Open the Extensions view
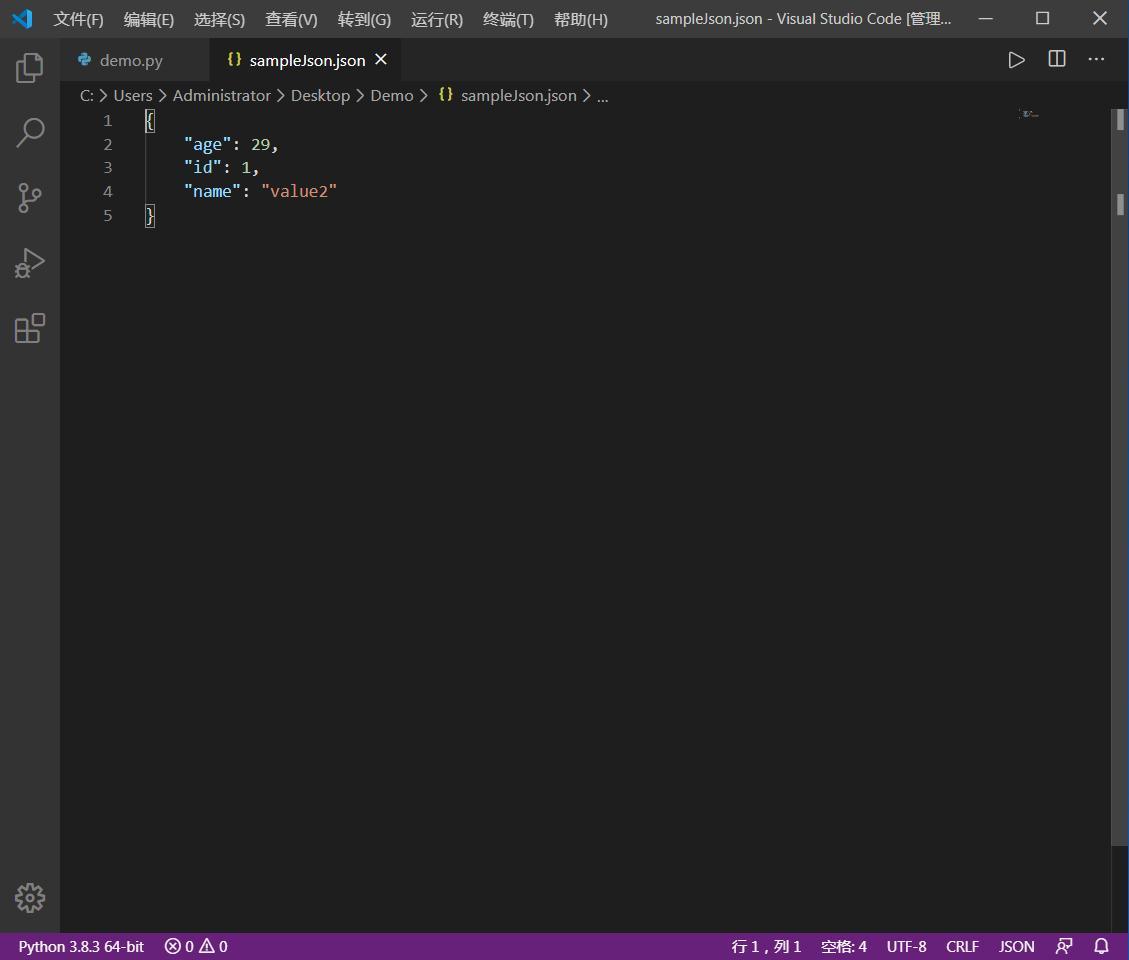Image resolution: width=1129 pixels, height=960 pixels. tap(29, 328)
